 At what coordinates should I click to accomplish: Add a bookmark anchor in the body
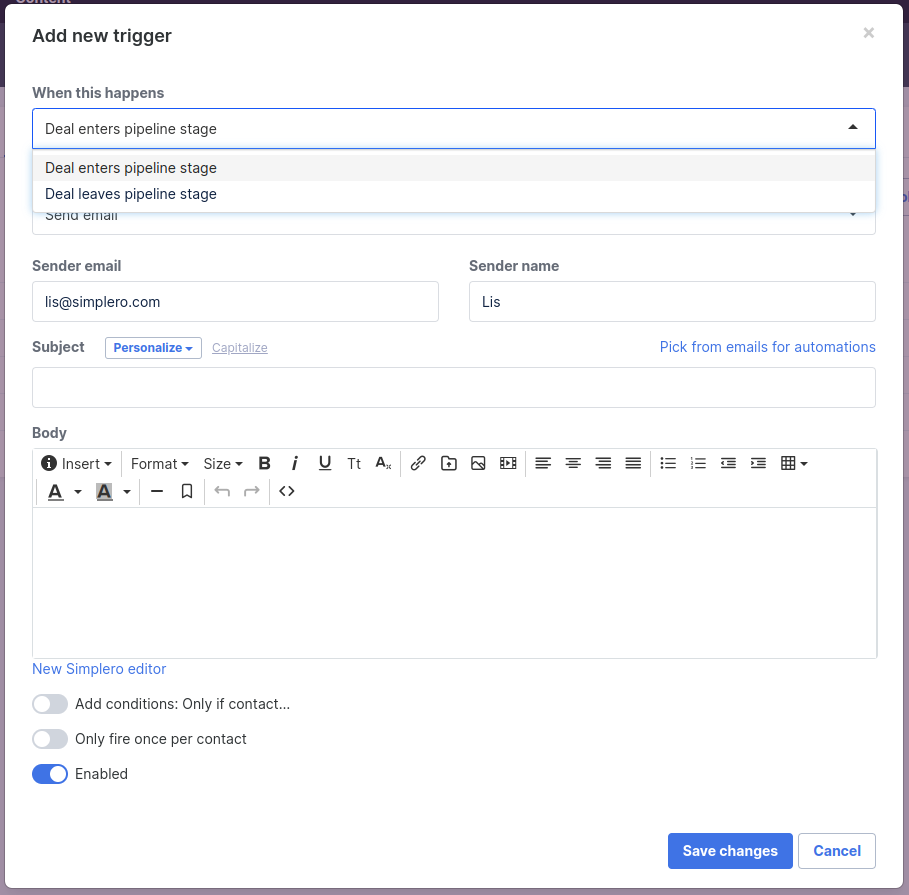pyautogui.click(x=187, y=492)
